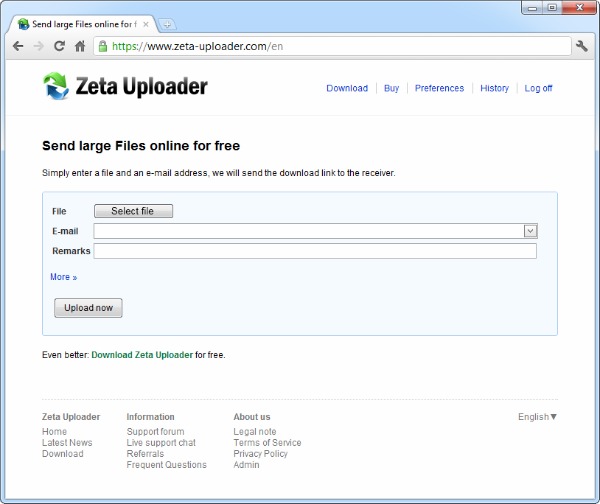Expand the 'More »' options link

pyautogui.click(x=64, y=277)
